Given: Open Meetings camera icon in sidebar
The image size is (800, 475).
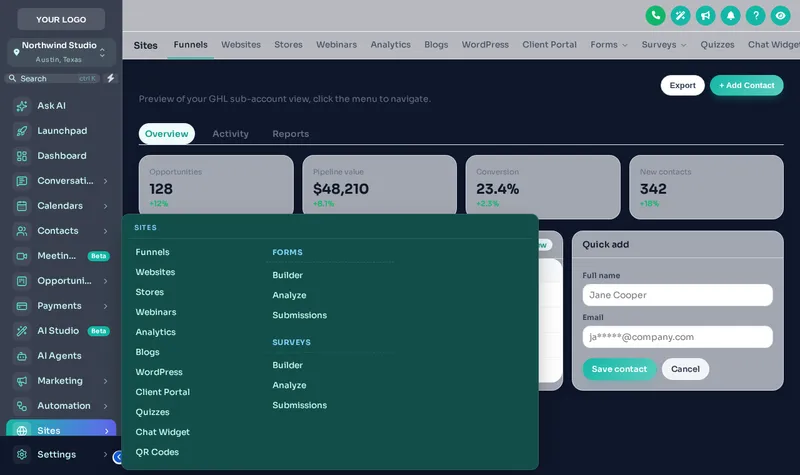Looking at the screenshot, I should click(22, 256).
